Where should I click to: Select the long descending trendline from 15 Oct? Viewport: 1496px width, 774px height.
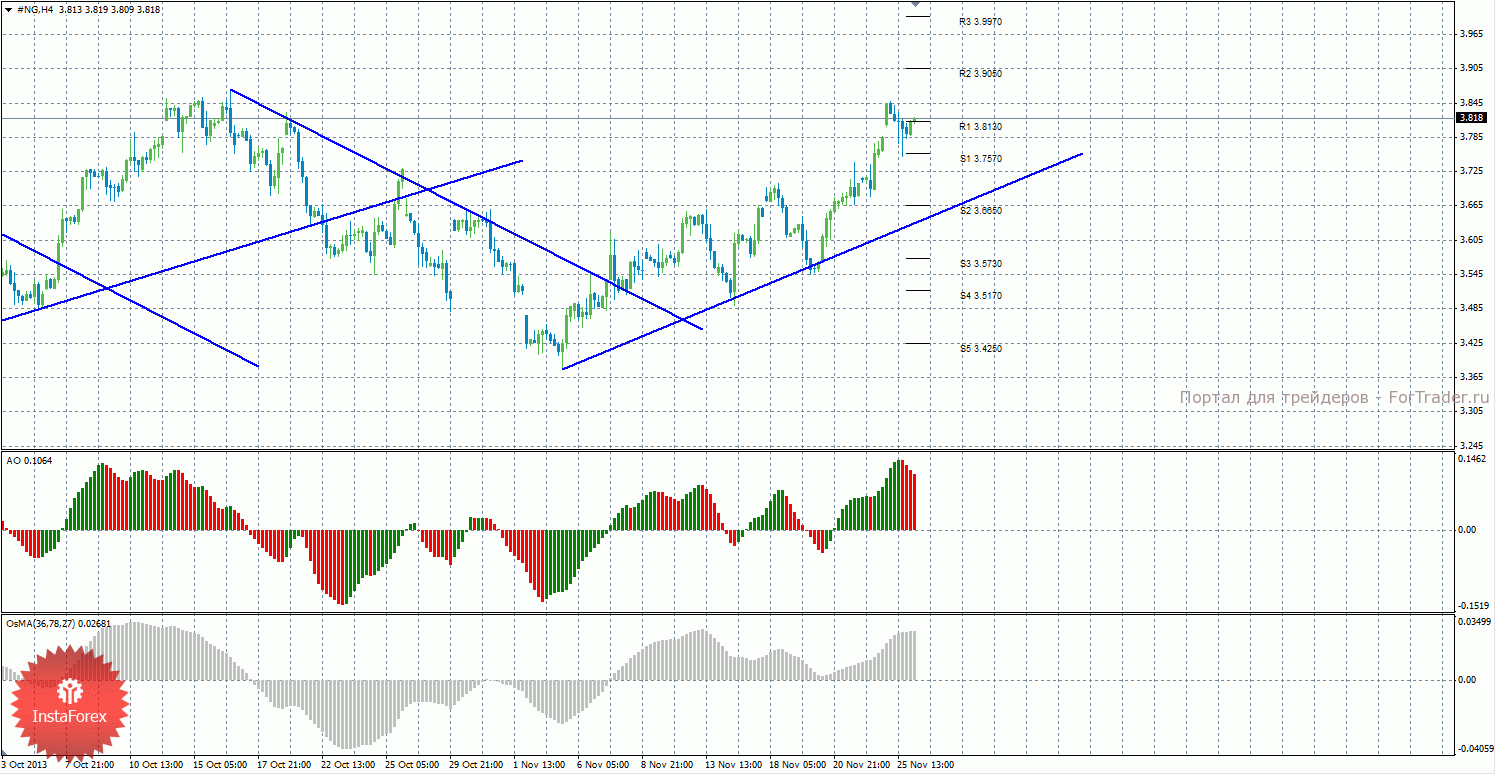(466, 209)
